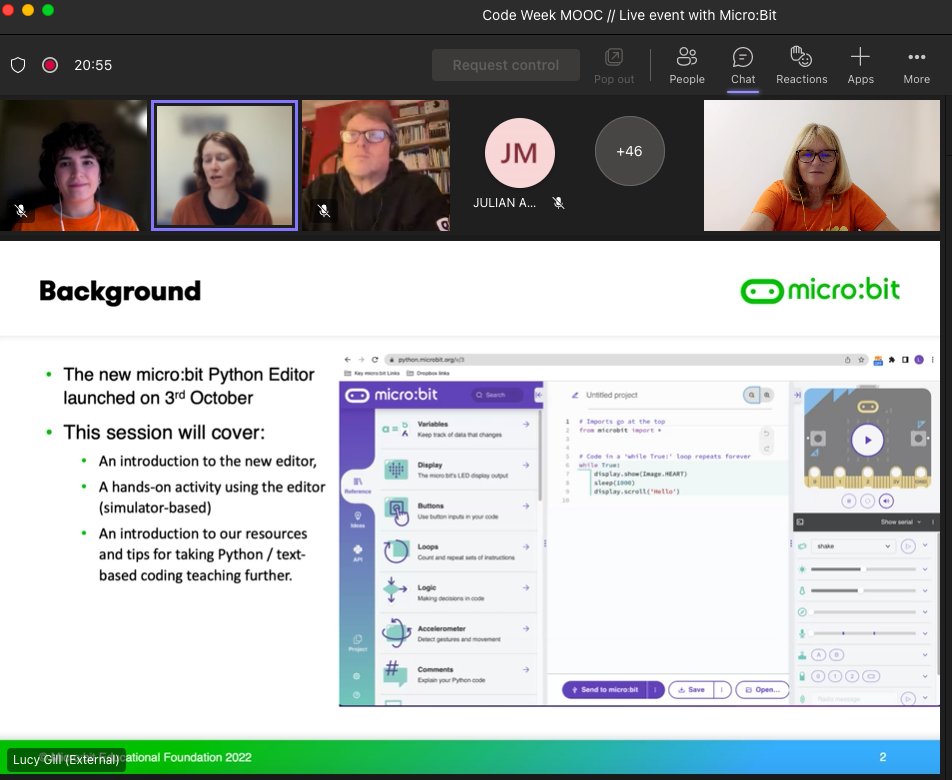Open more options beside Send to micro:bit
The image size is (952, 780).
[x=656, y=690]
